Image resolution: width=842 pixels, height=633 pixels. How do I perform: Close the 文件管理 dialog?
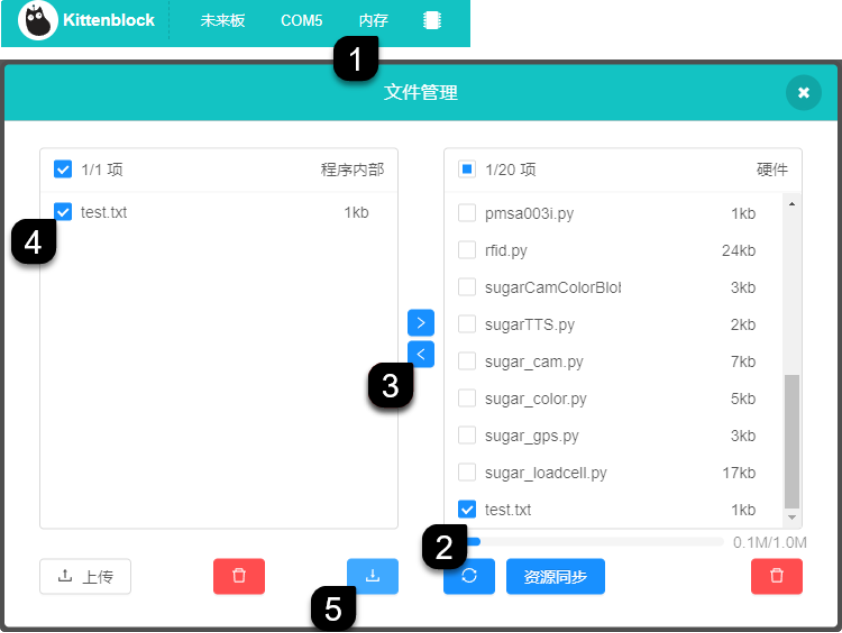coord(803,92)
